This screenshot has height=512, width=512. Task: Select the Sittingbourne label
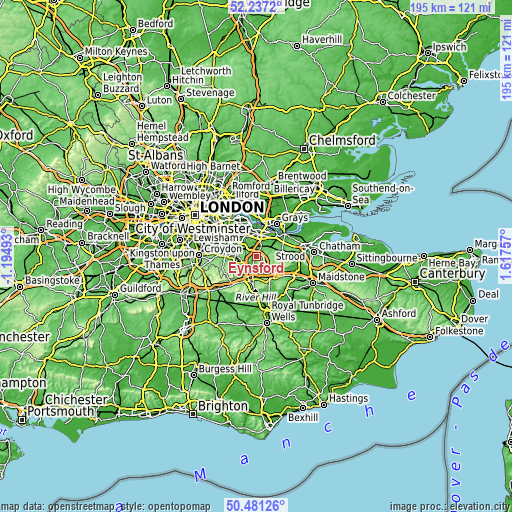[x=387, y=258]
